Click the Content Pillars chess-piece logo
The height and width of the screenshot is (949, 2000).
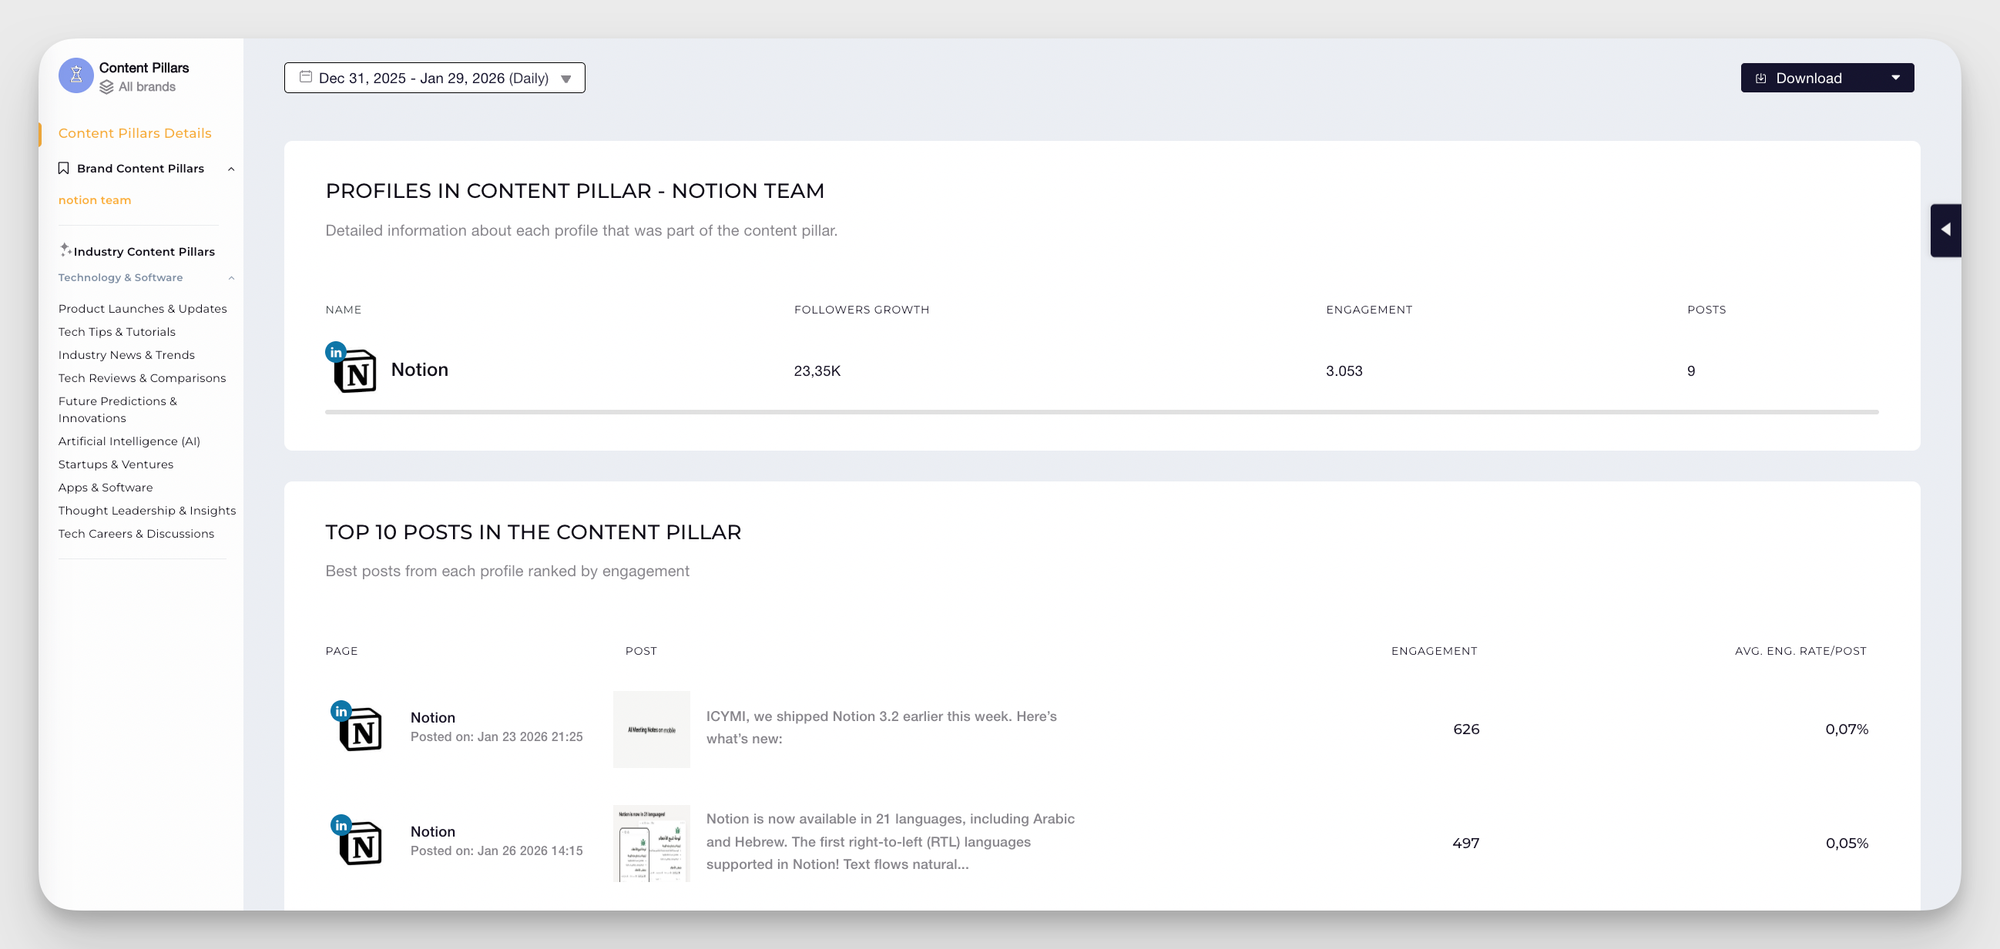[x=76, y=75]
